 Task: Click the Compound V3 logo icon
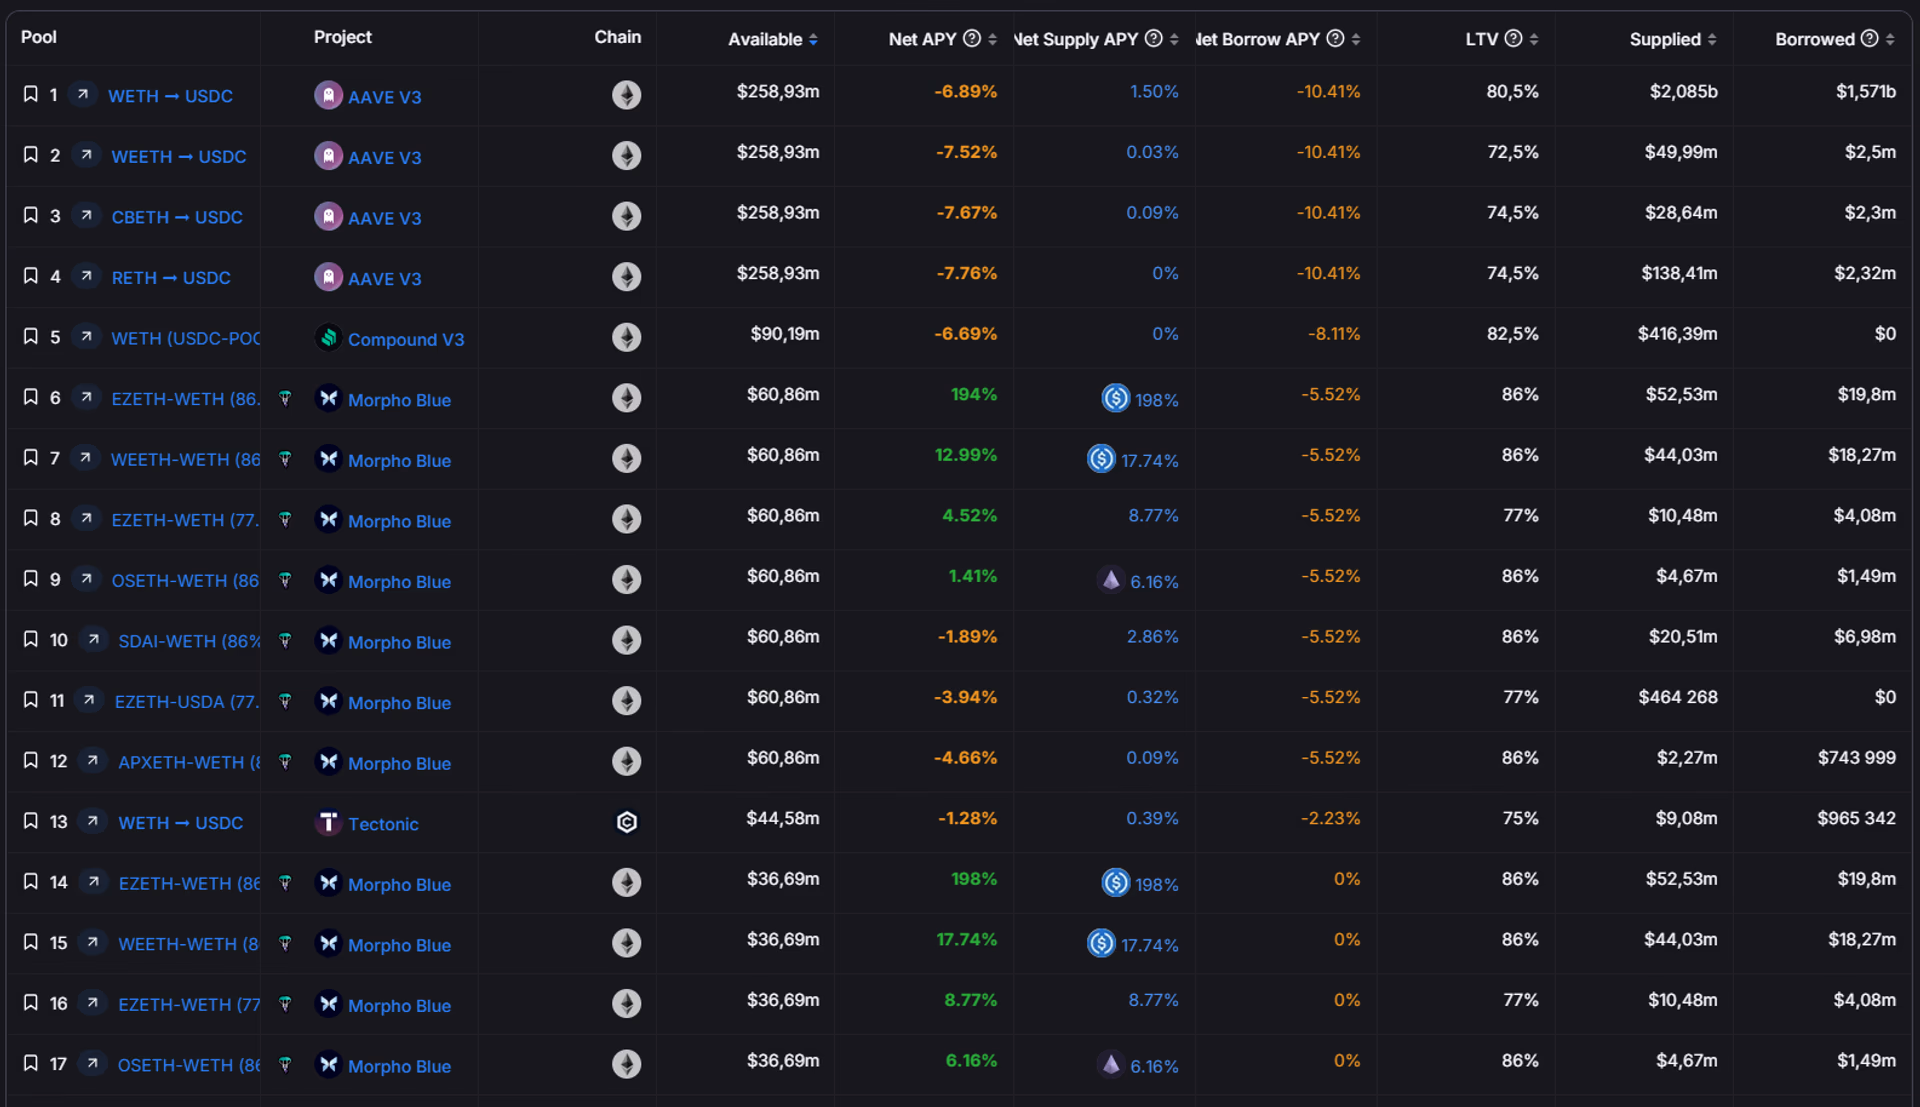click(x=328, y=338)
